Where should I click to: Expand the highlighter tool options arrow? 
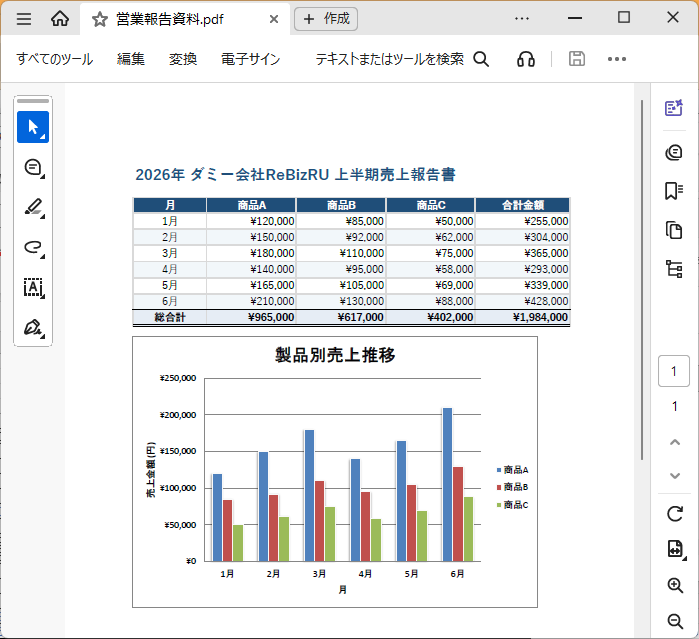coord(43,217)
